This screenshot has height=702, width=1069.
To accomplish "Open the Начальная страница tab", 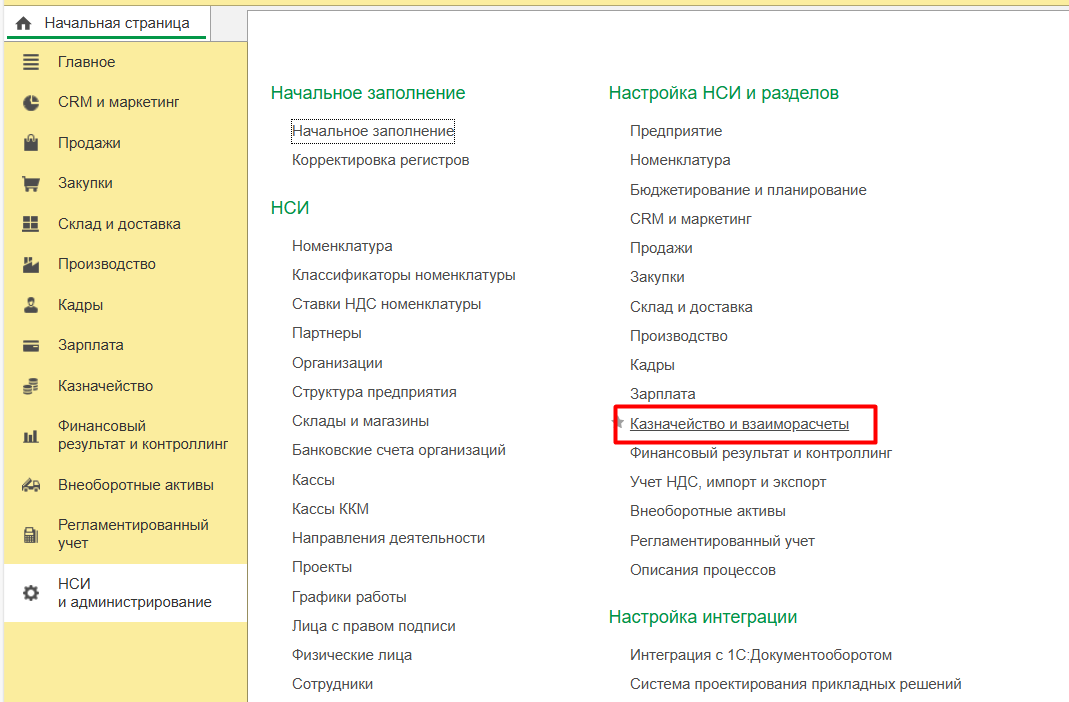I will pyautogui.click(x=104, y=22).
